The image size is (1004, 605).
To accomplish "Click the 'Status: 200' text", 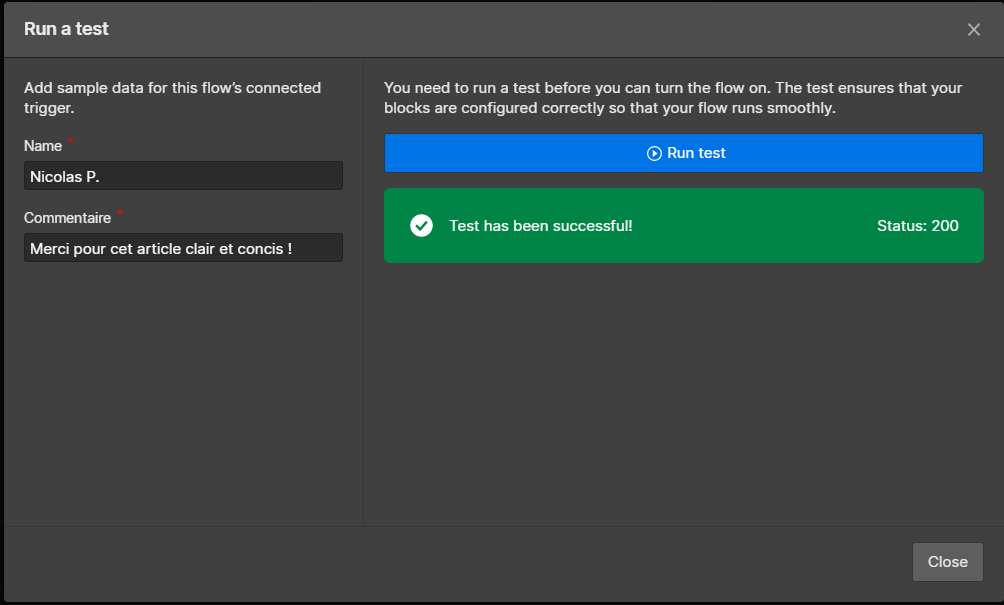I will [917, 226].
